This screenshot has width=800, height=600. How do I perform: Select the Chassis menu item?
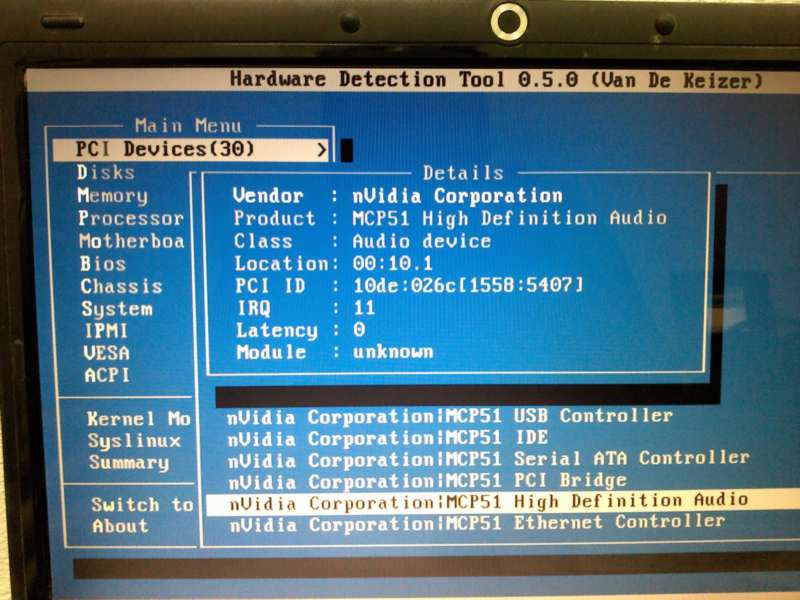coord(121,287)
